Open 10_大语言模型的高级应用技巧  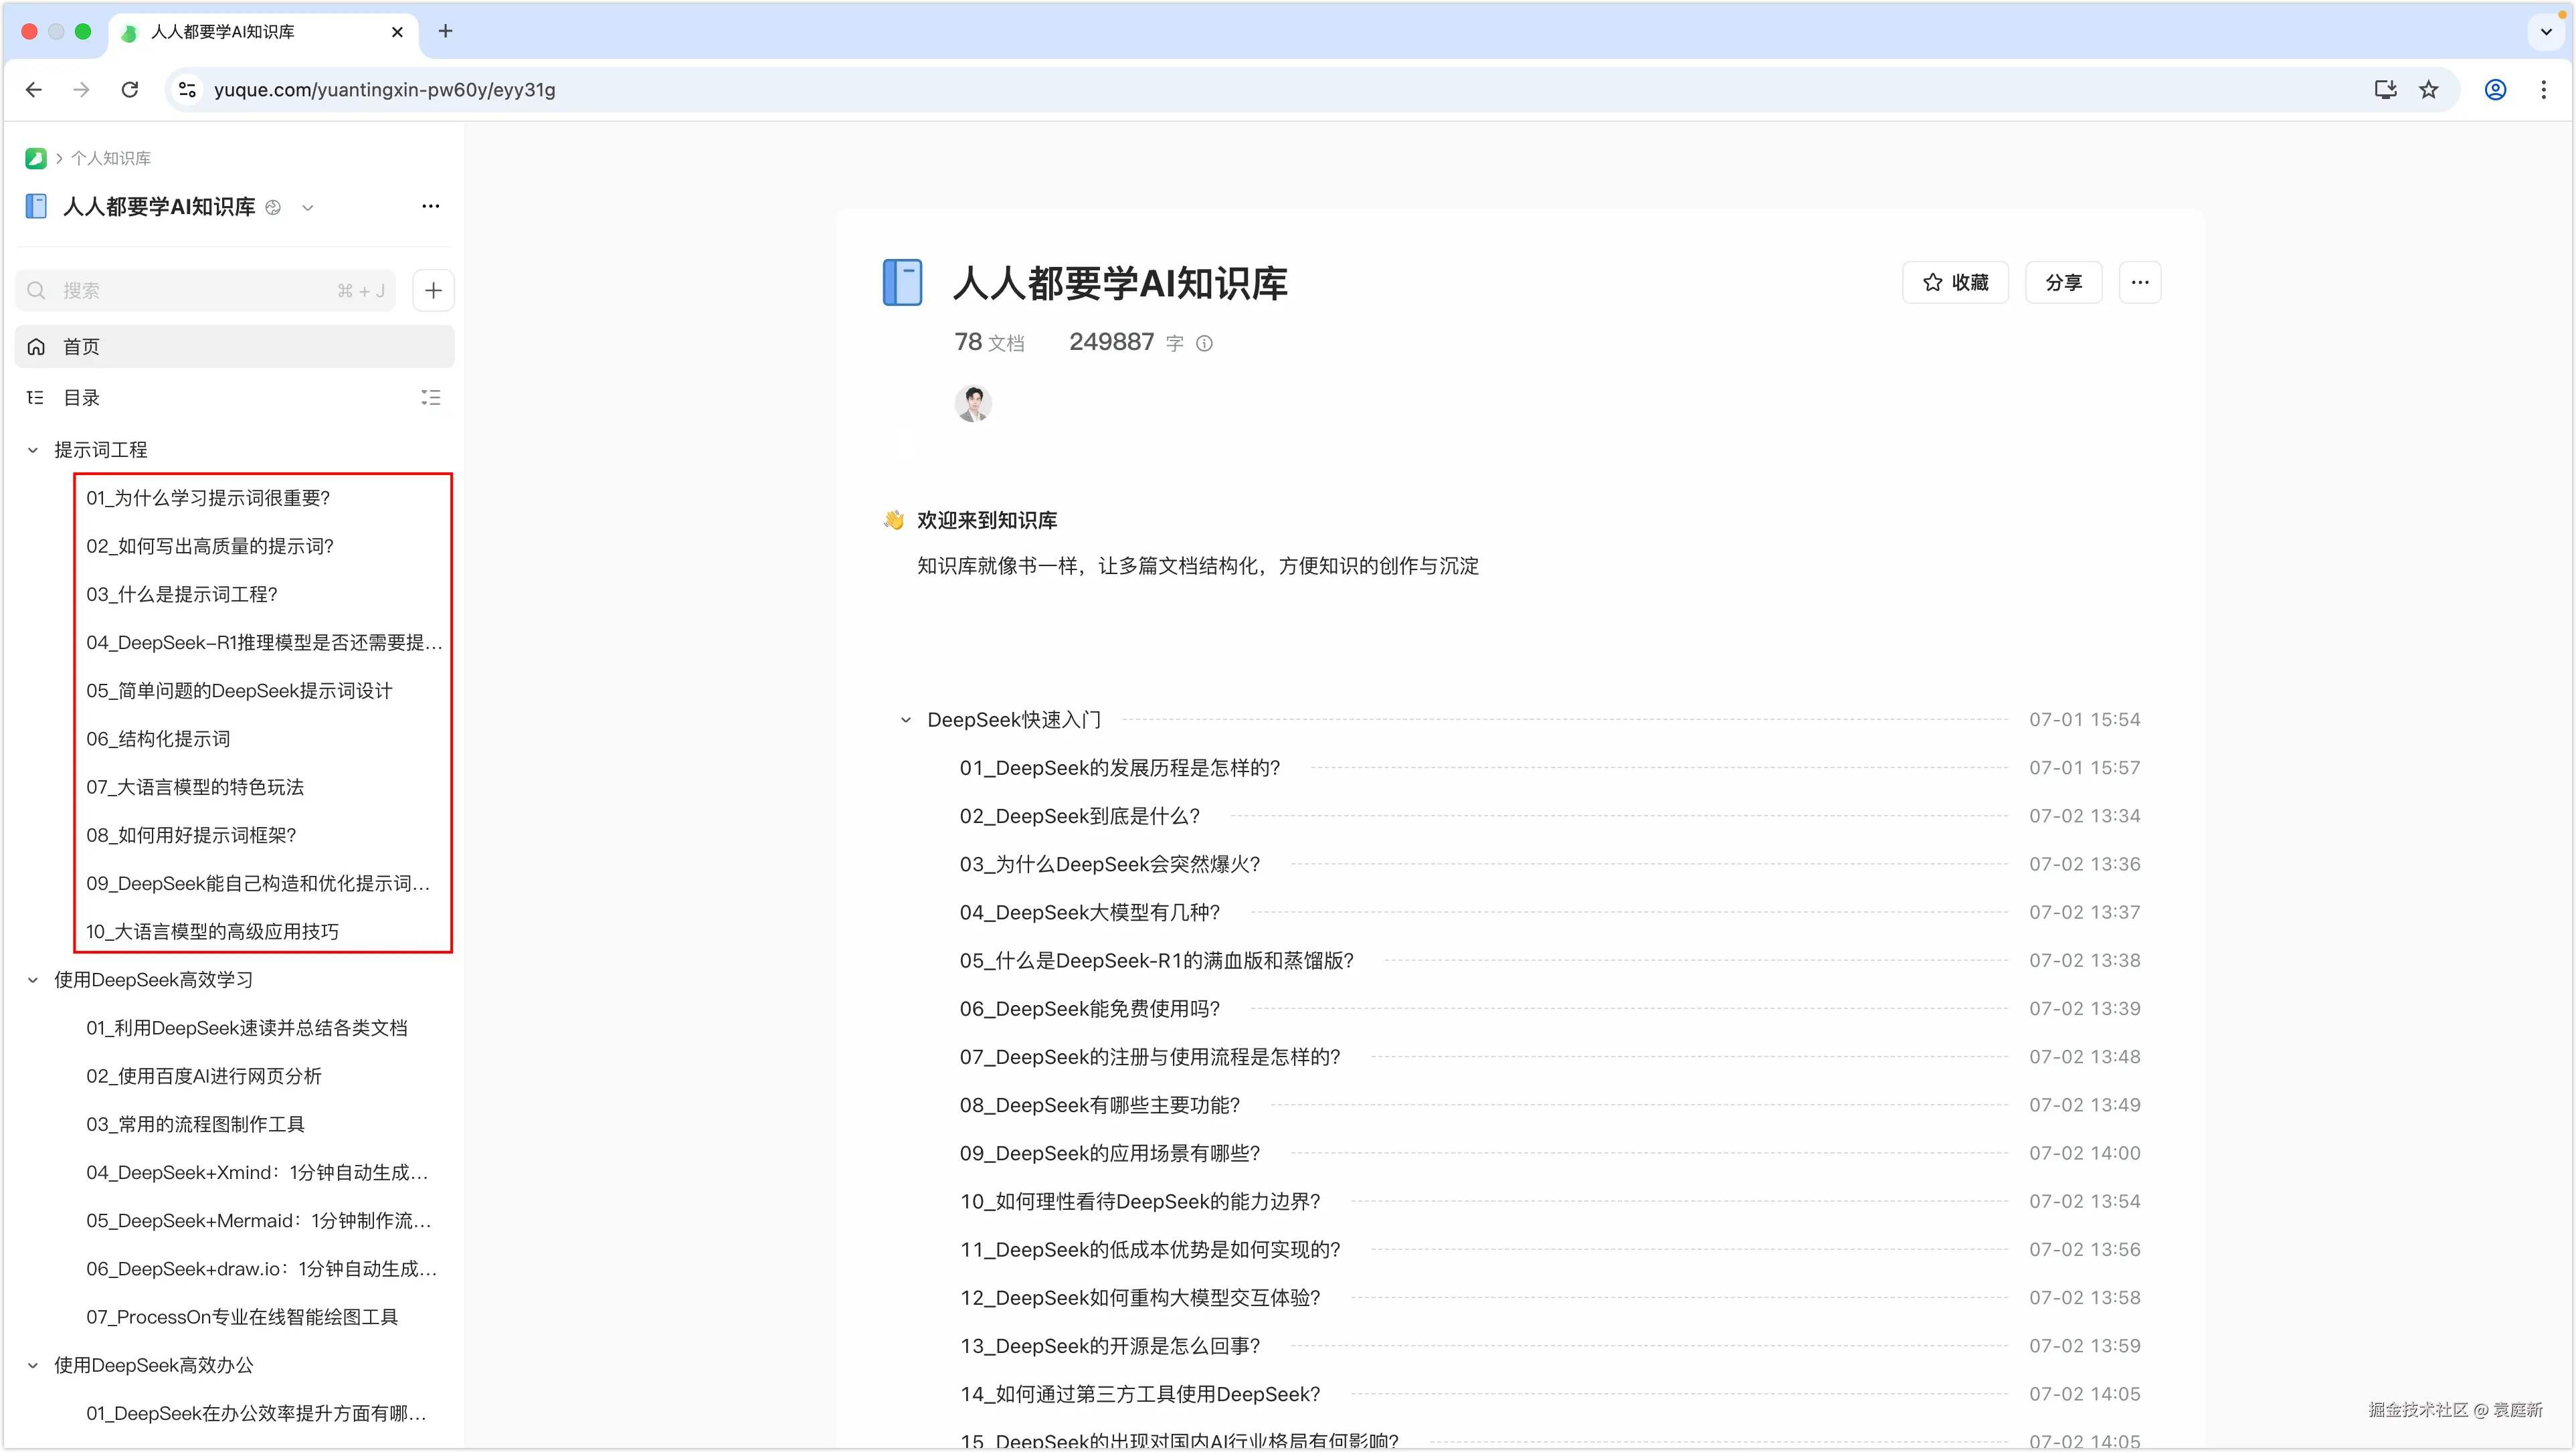click(x=212, y=931)
